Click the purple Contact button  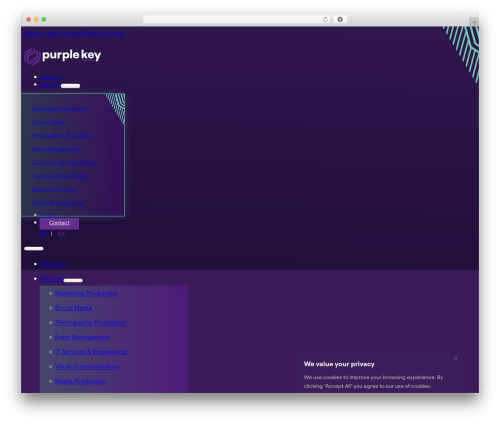click(x=59, y=223)
